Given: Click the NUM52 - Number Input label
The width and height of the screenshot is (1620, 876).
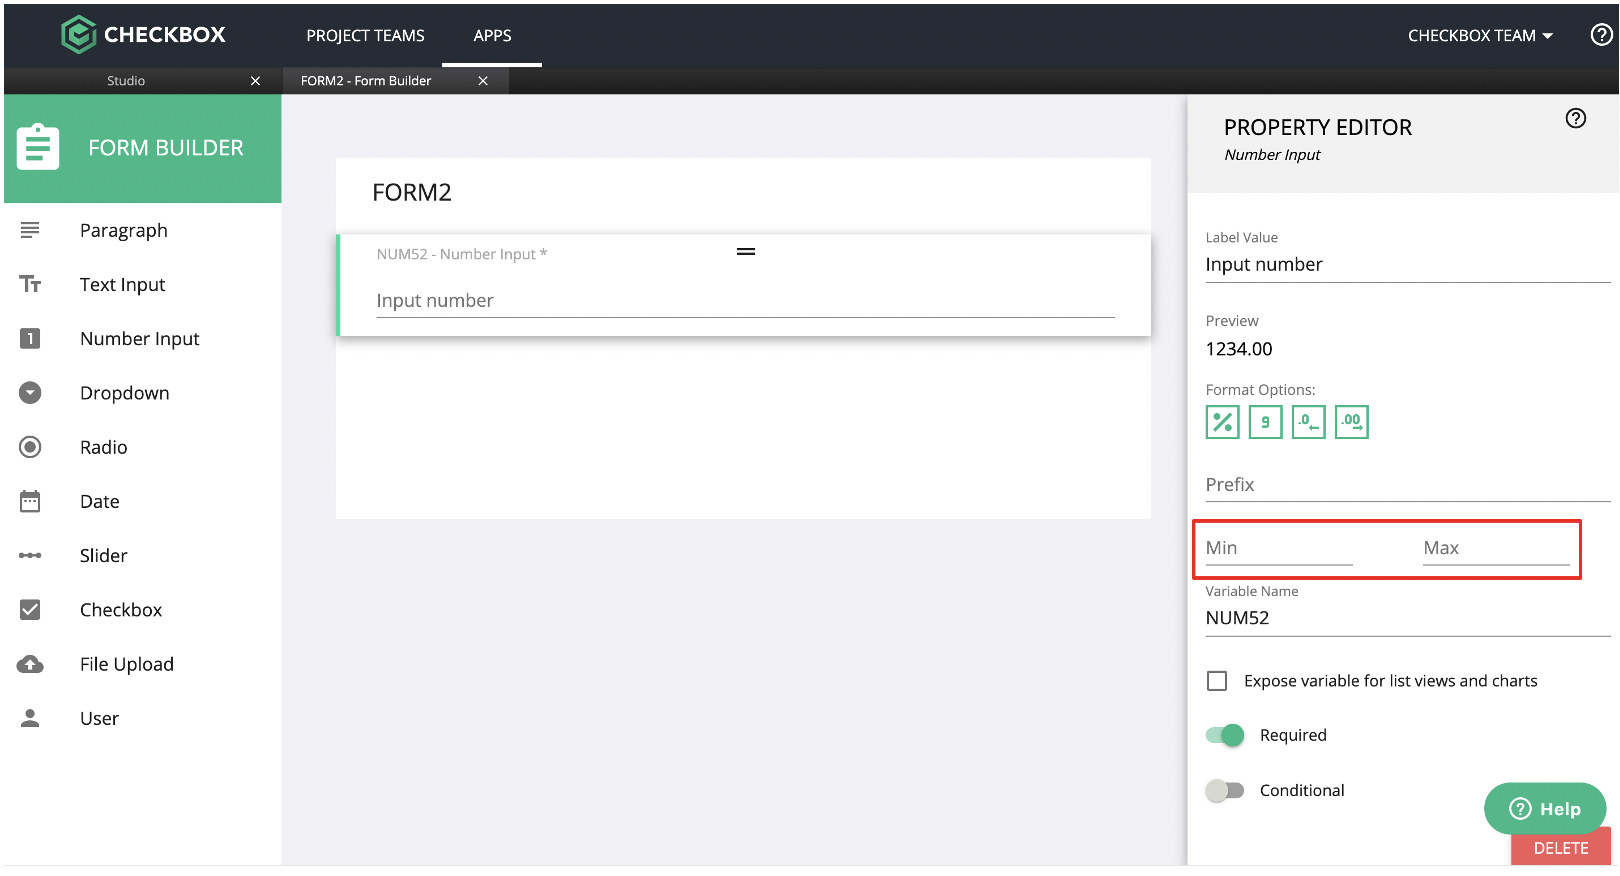Looking at the screenshot, I should coord(461,254).
